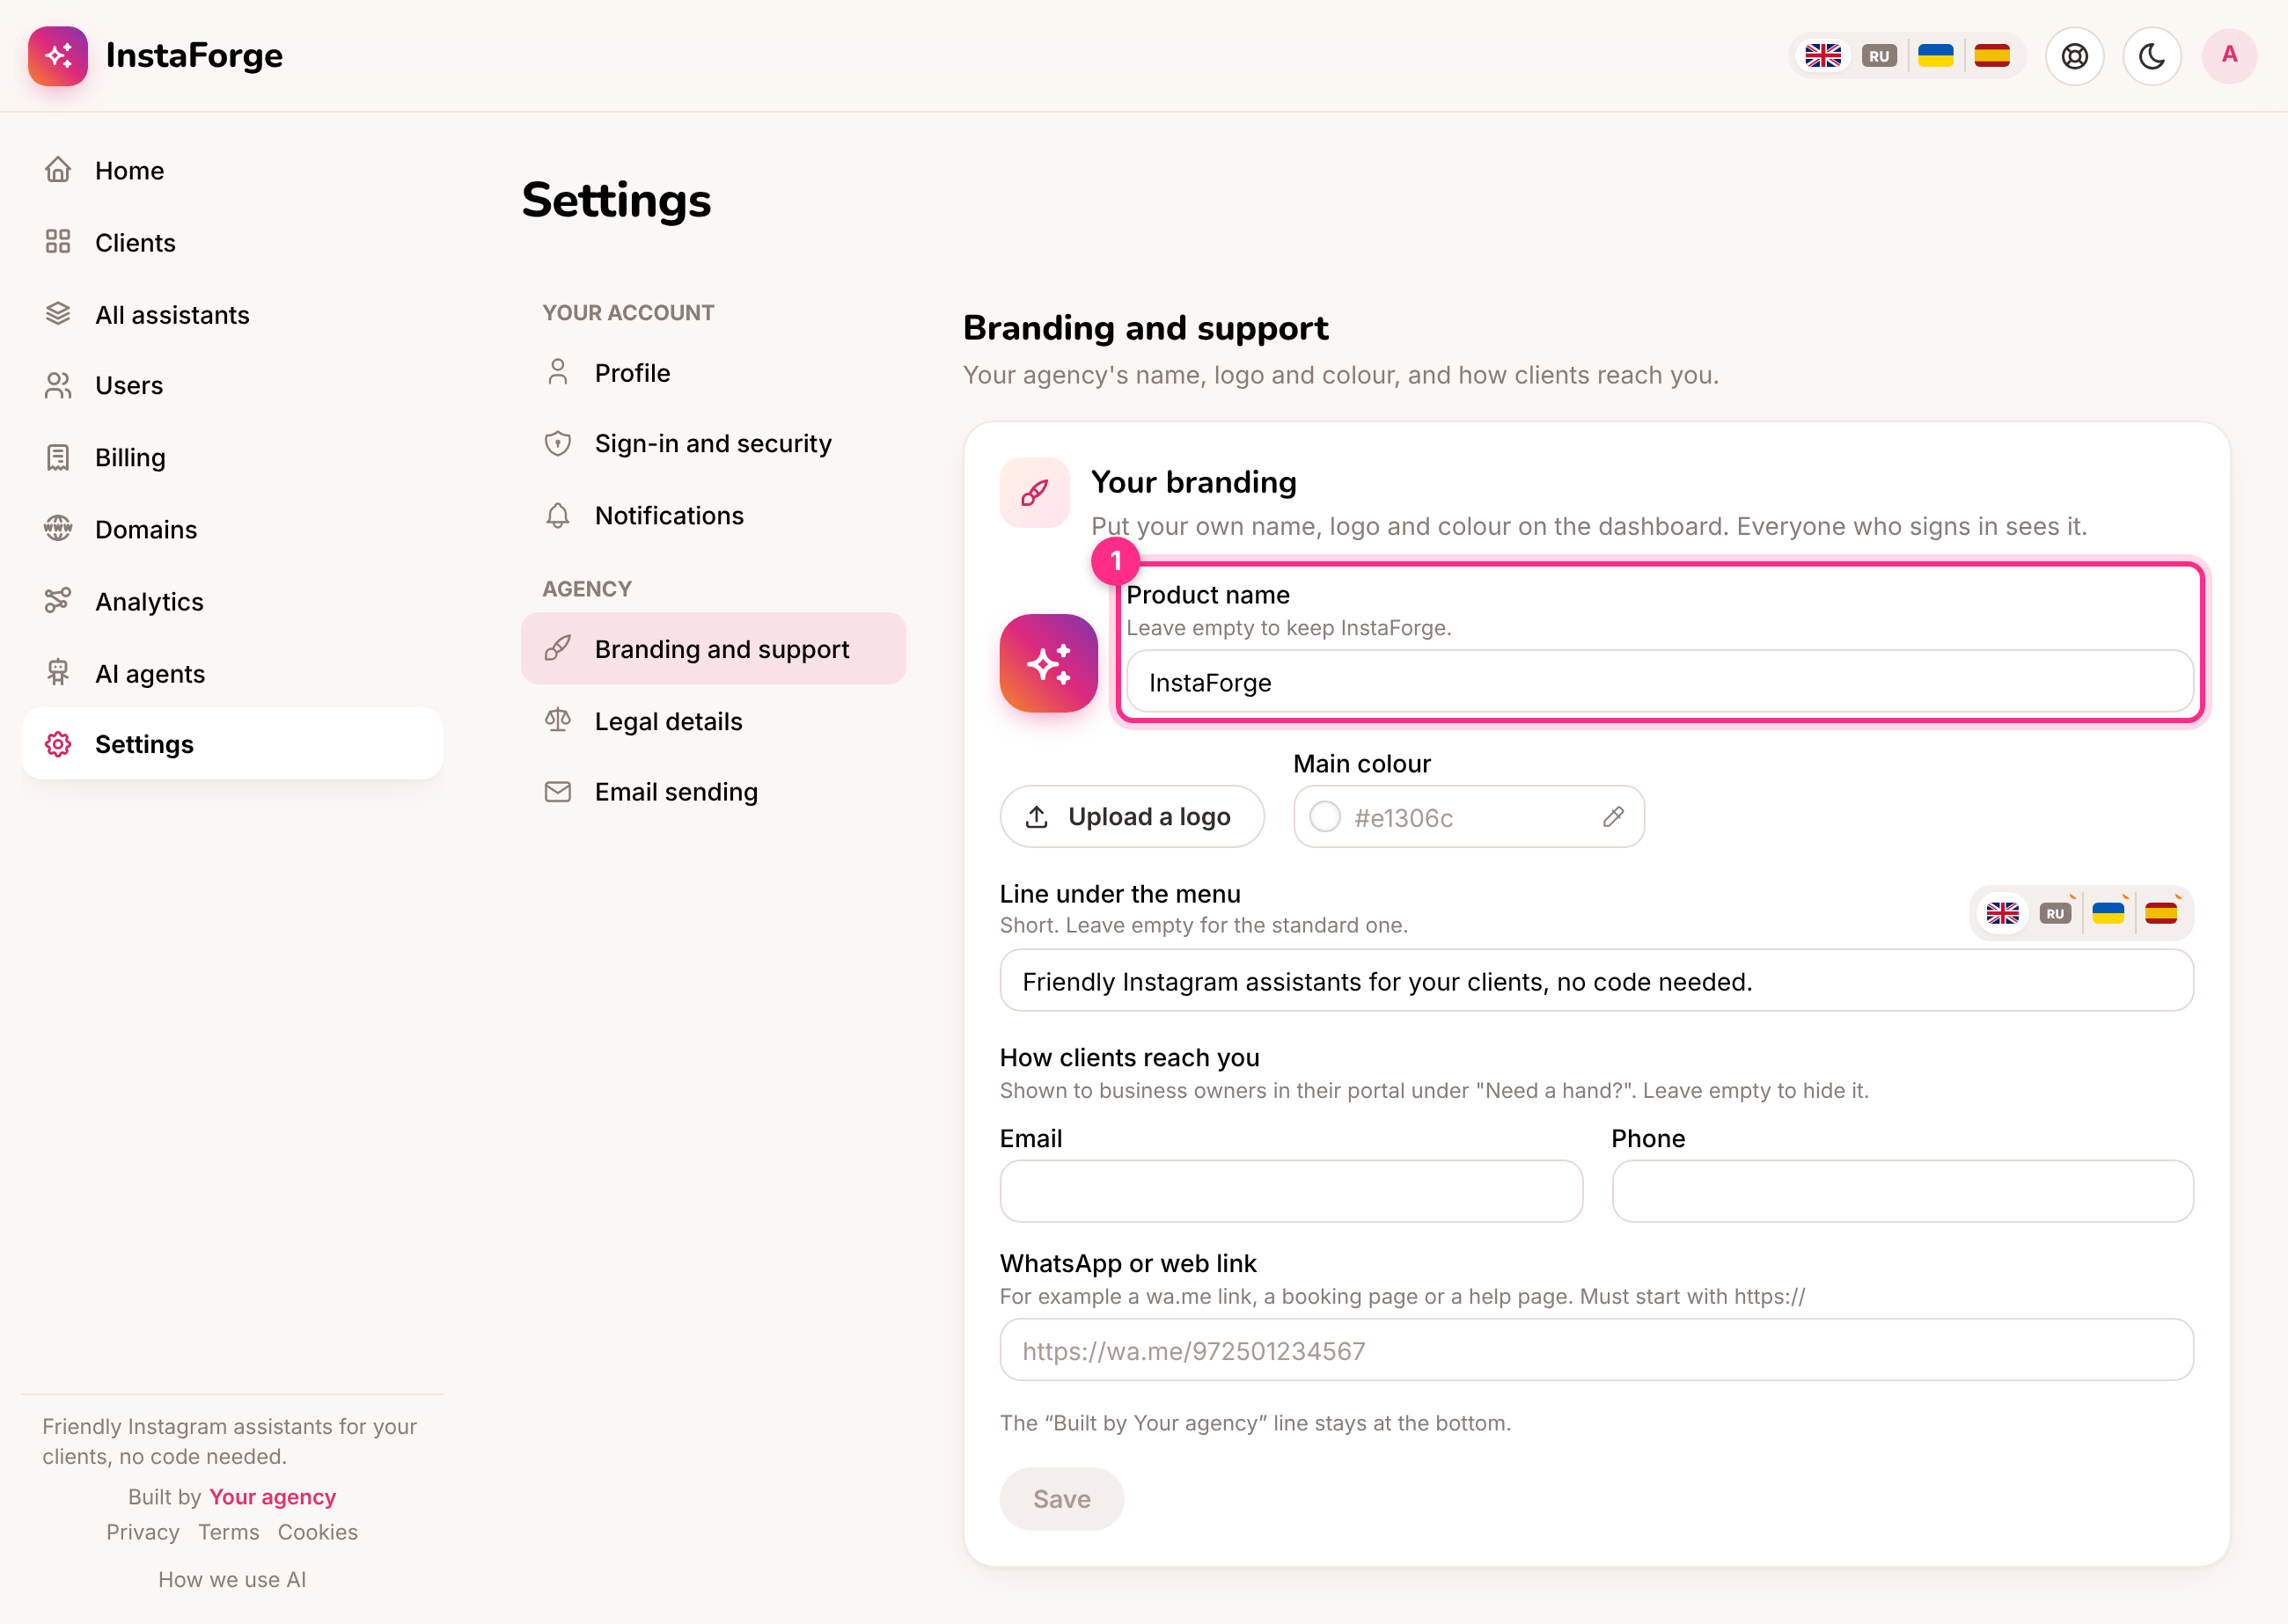Open All assistants page
2288x1624 pixels.
tap(232, 315)
